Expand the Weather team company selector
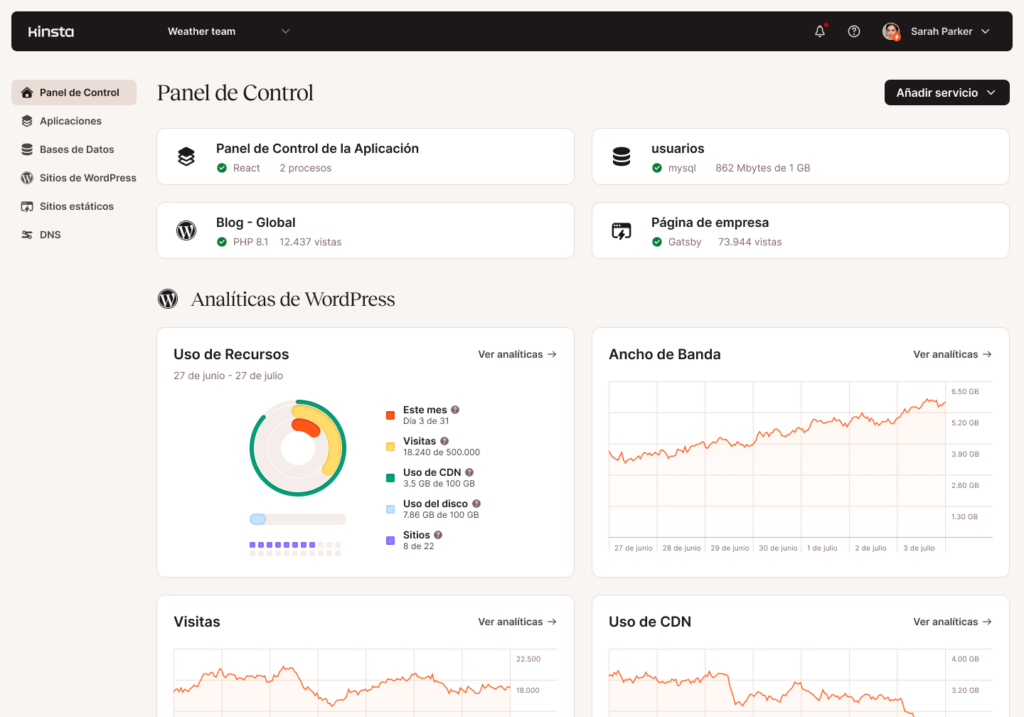Screen dimensions: 1024x717 [228, 31]
